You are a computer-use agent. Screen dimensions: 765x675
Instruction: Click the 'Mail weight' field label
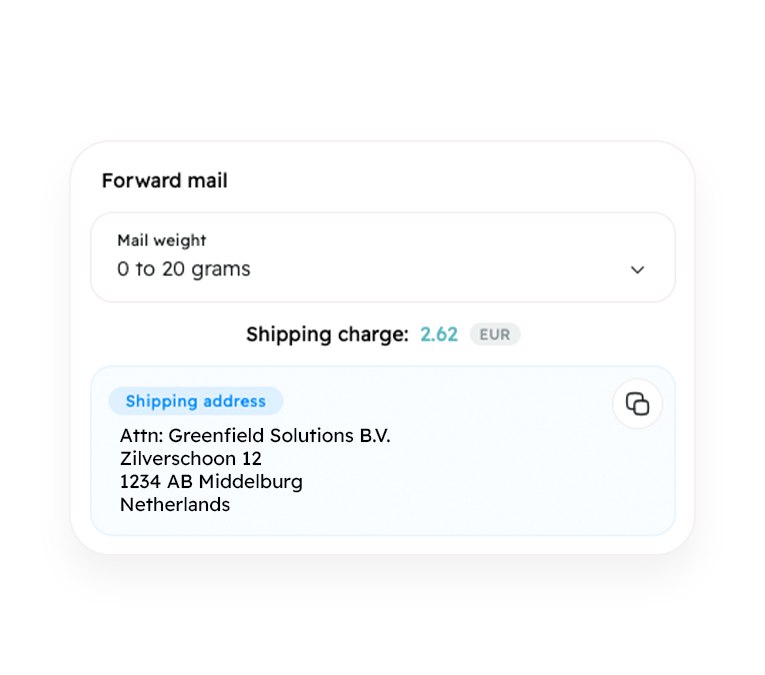click(x=161, y=240)
